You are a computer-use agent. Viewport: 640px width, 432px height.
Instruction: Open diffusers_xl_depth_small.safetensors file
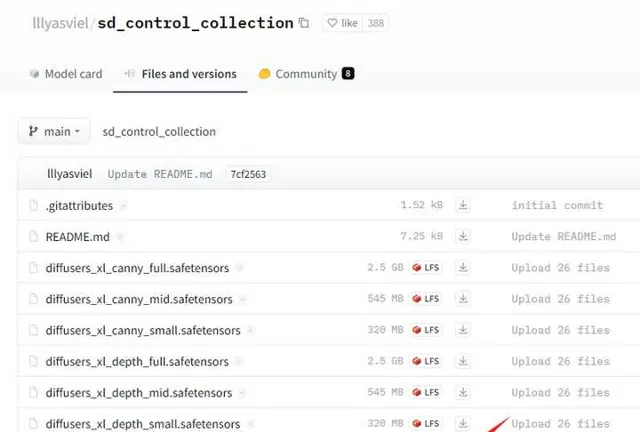(x=143, y=424)
